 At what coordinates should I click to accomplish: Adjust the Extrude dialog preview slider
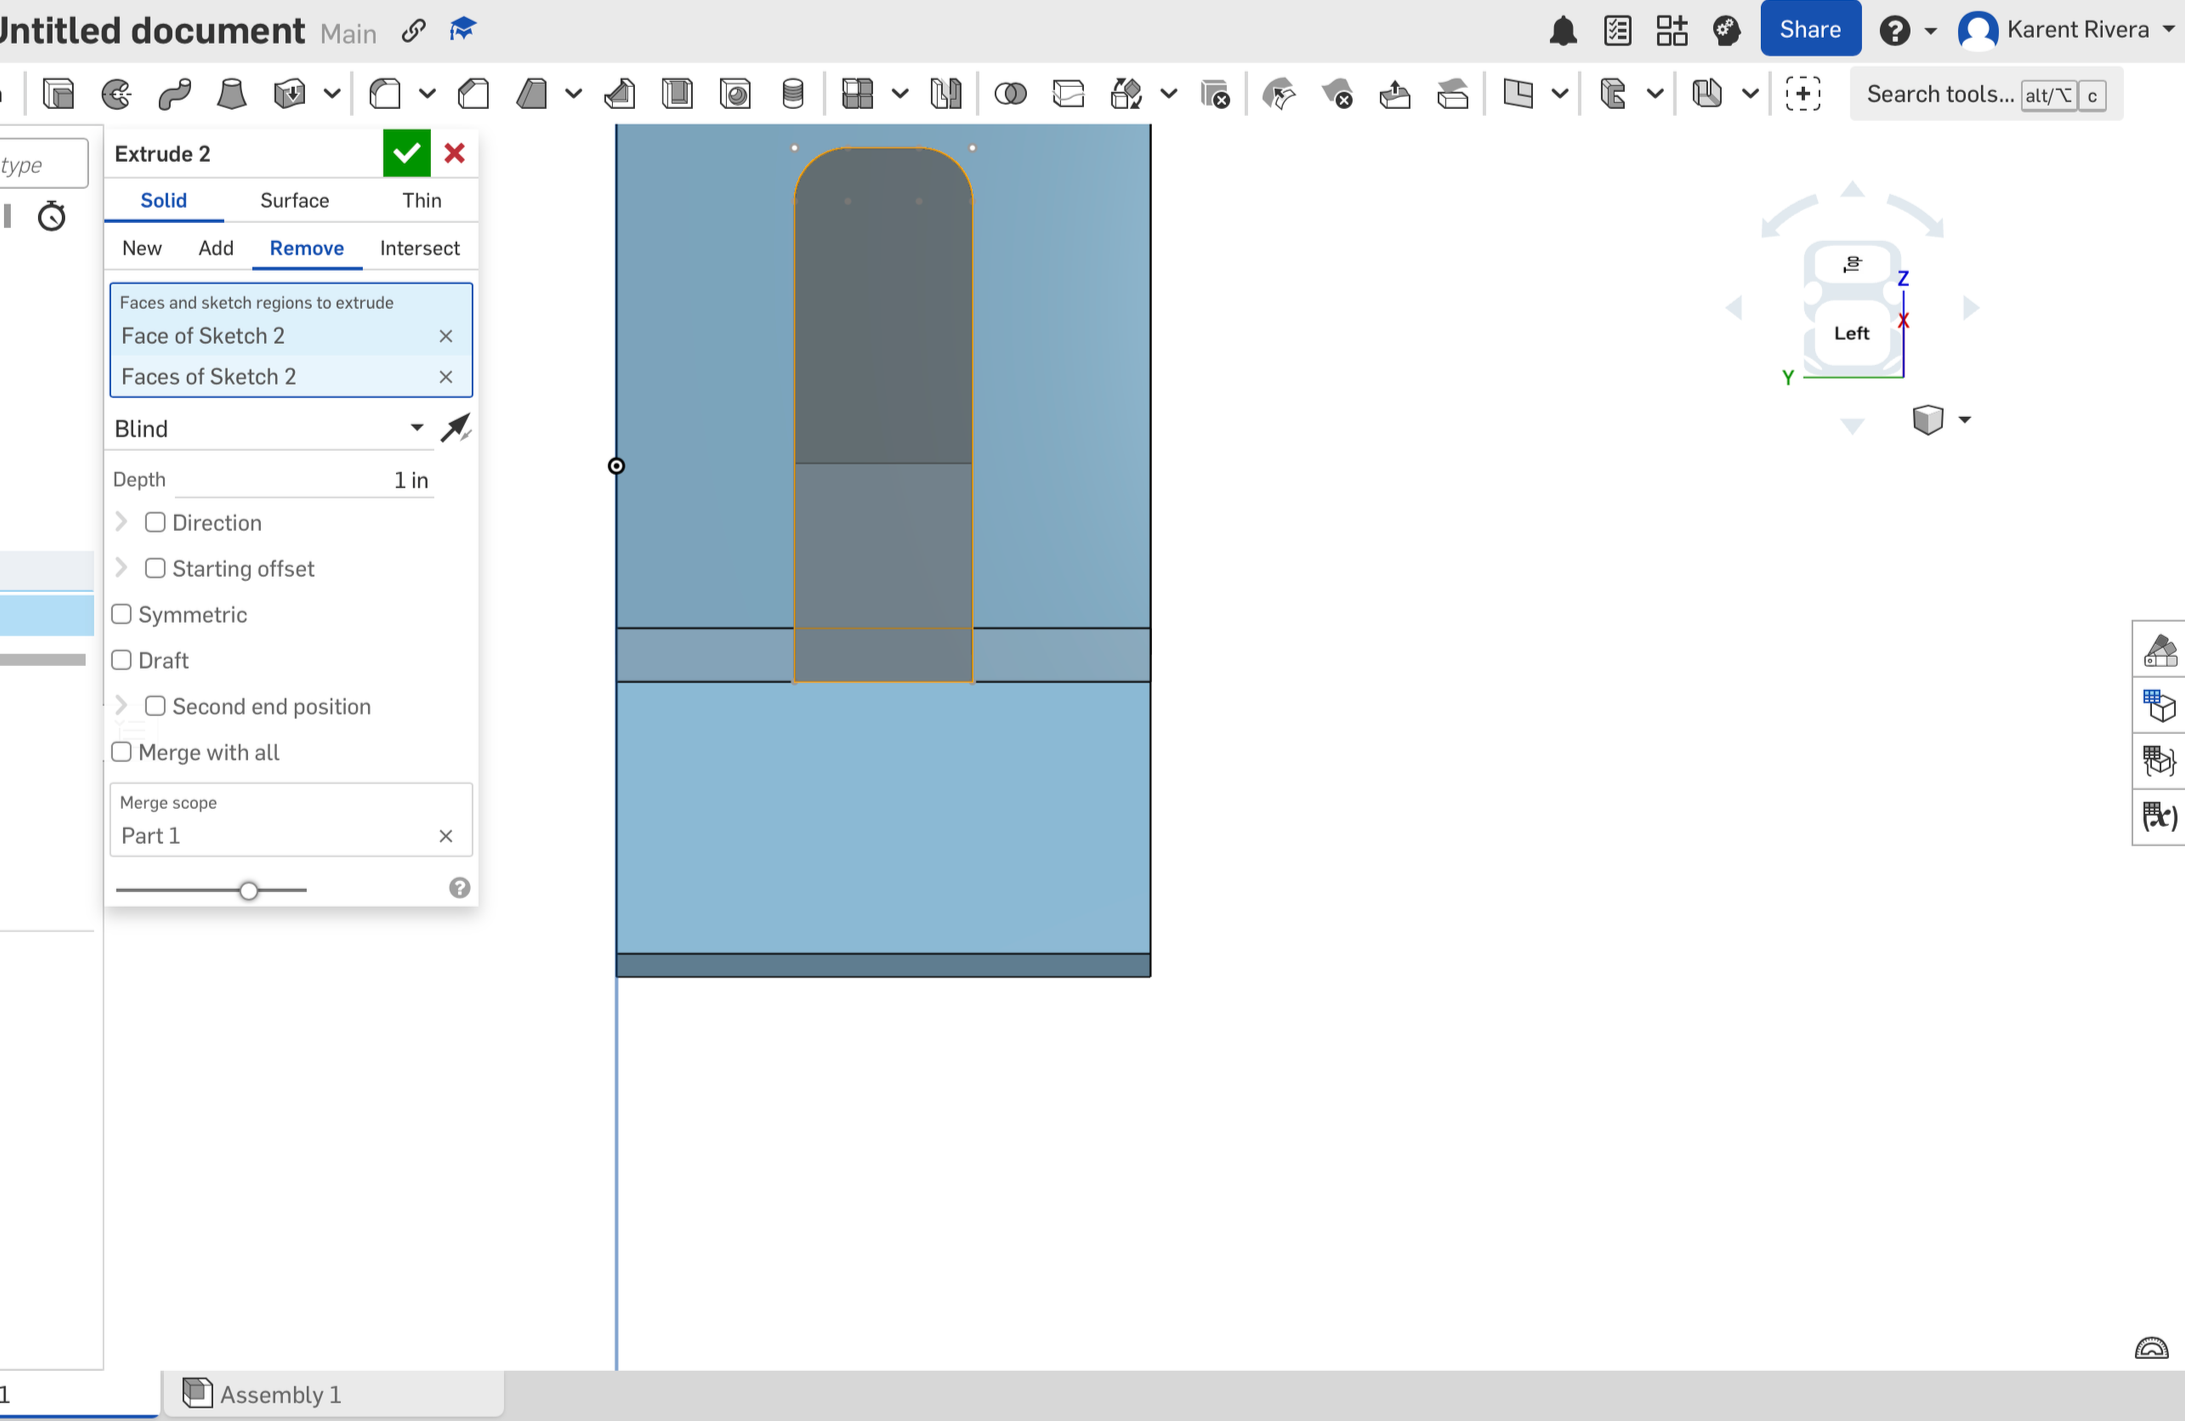249,890
